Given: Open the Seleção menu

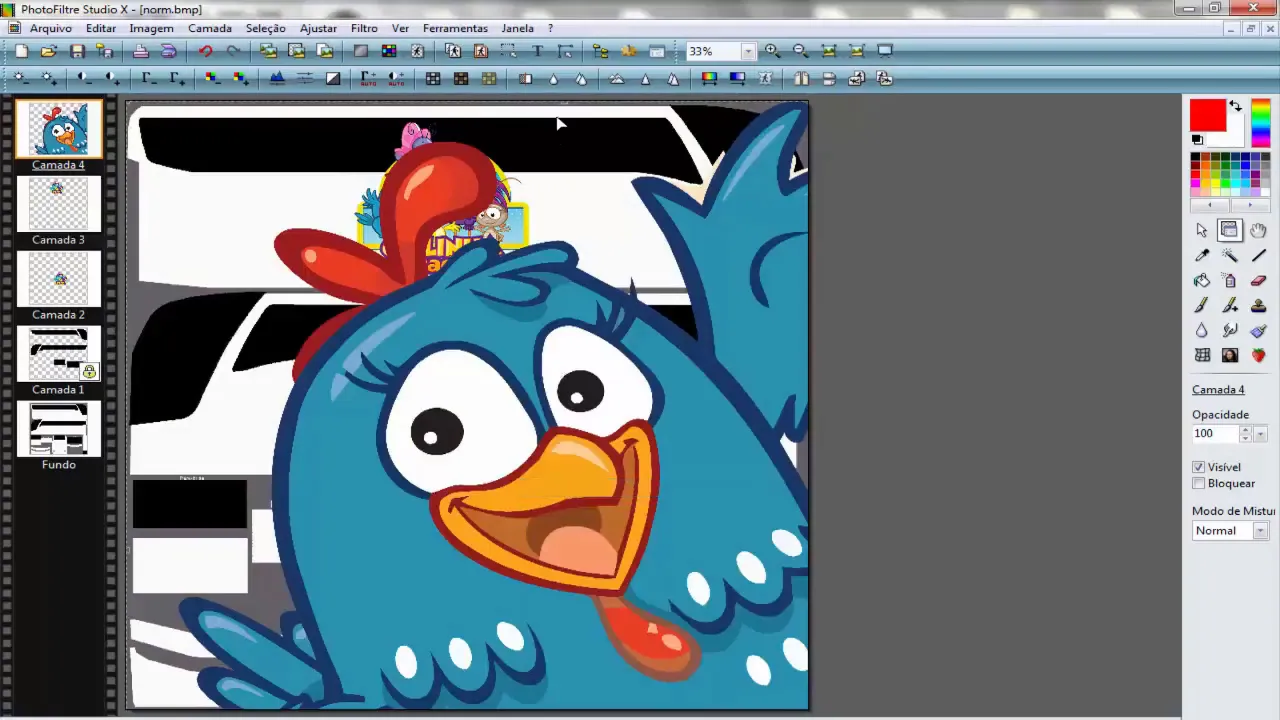Looking at the screenshot, I should (265, 28).
